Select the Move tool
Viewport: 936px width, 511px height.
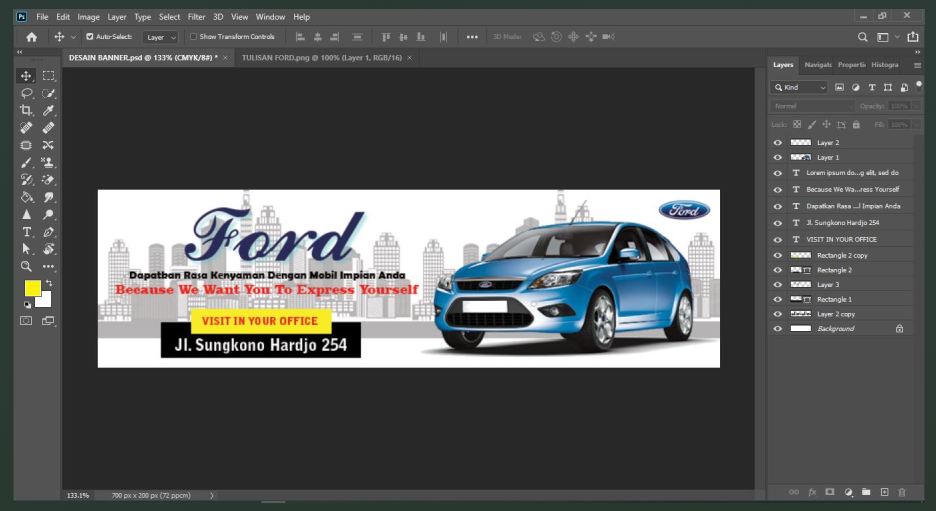click(26, 76)
